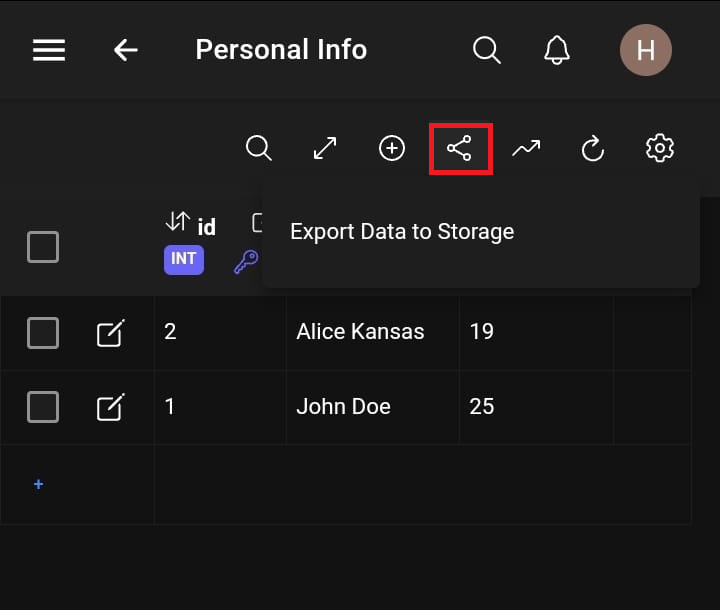Screen dimensions: 720x610
Task: Edit the Alice Kansas record
Action: coord(110,332)
